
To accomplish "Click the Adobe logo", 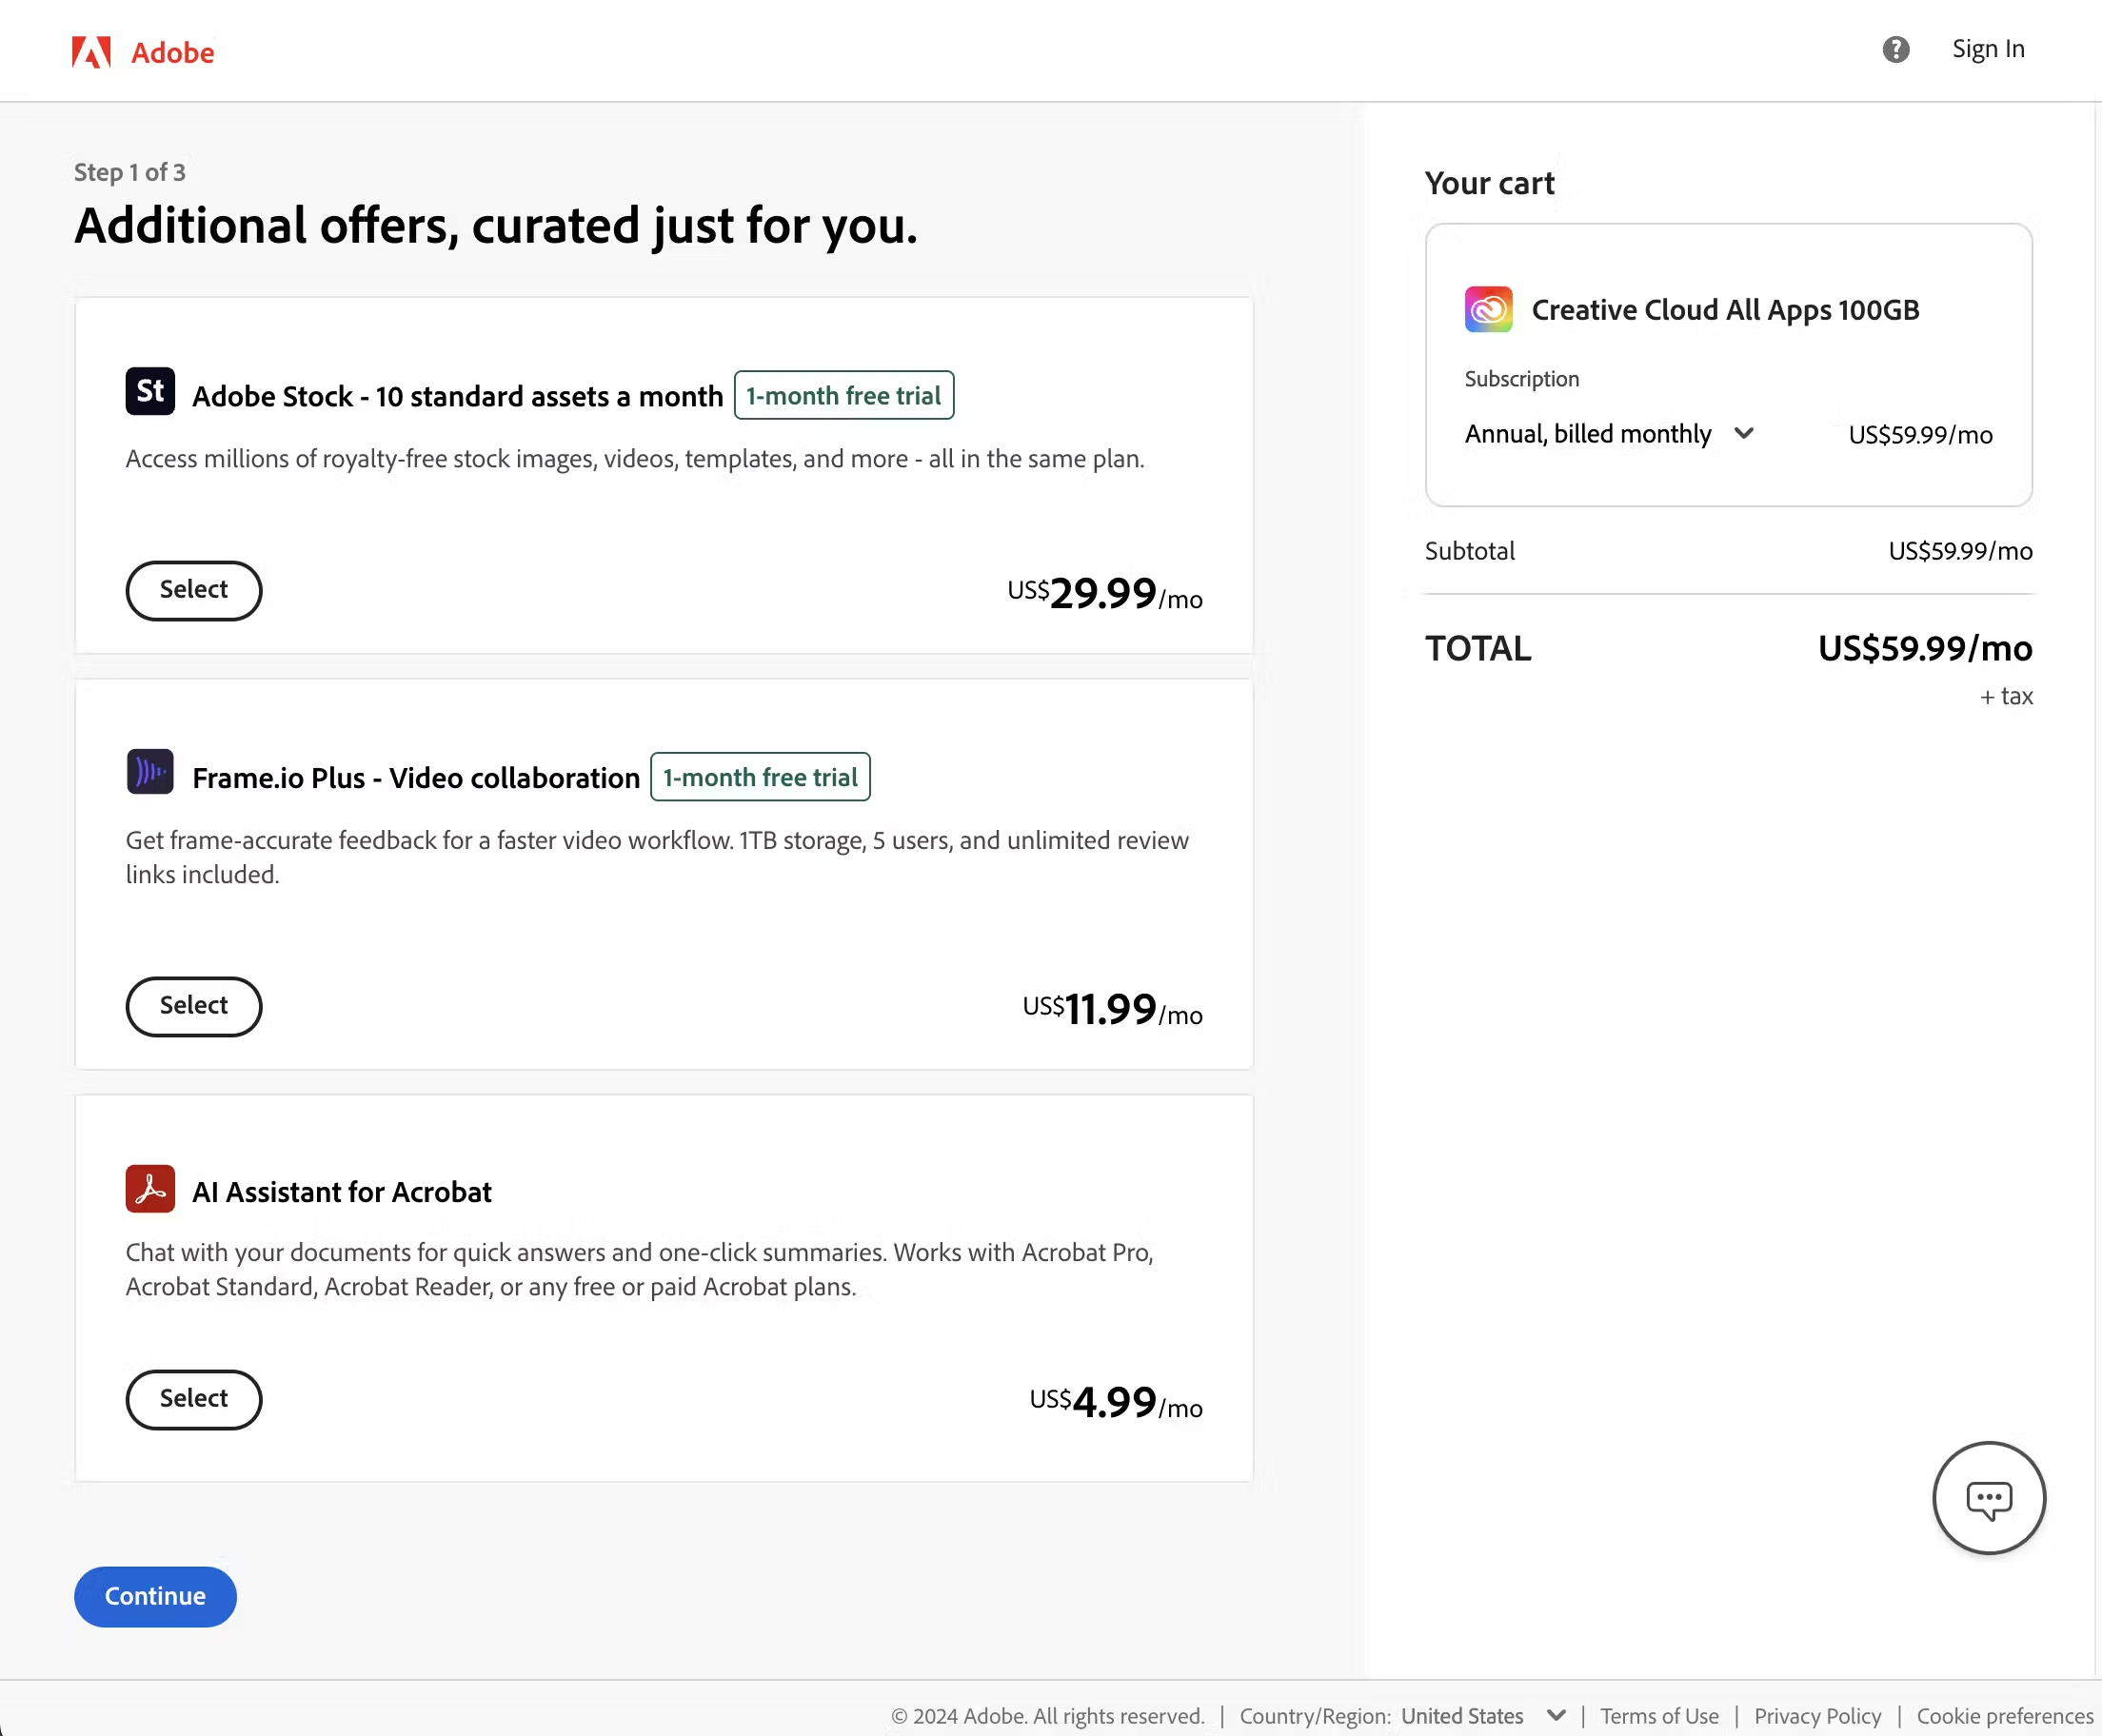I will [91, 52].
